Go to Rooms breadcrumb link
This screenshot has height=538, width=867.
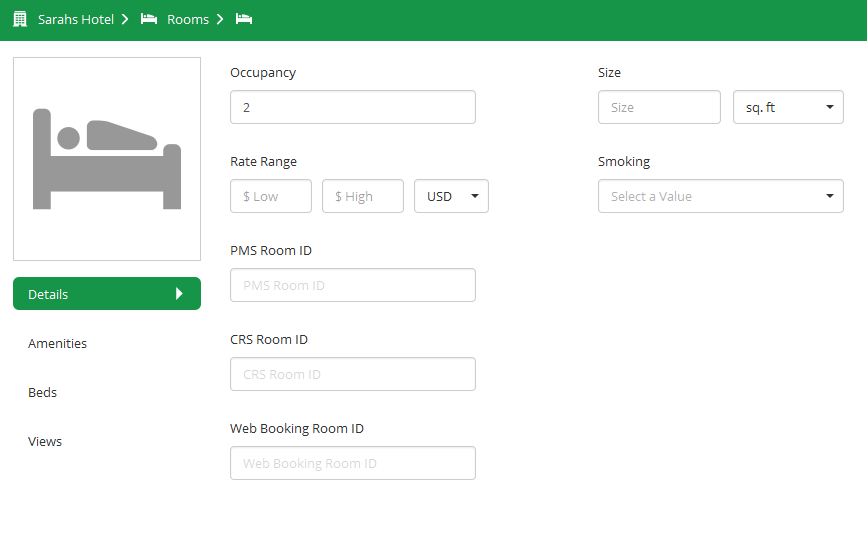coord(188,19)
